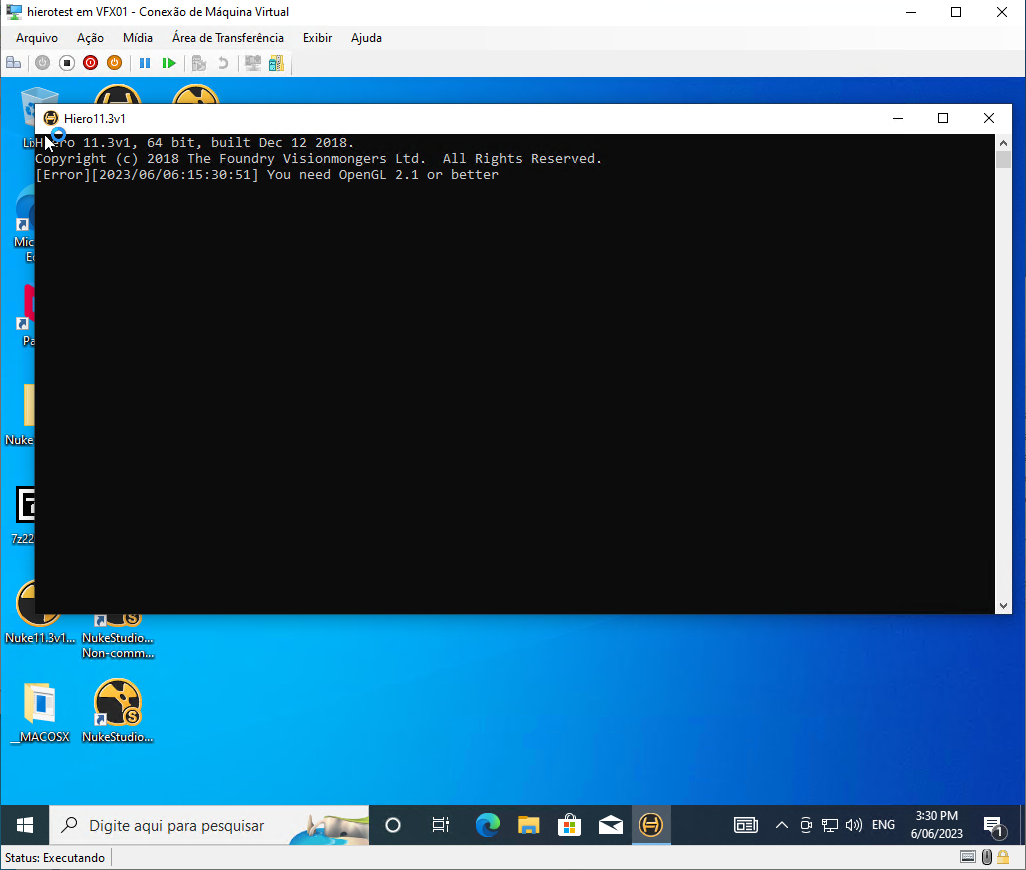The width and height of the screenshot is (1026, 870).
Task: Expand the hidden icons in the system tray
Action: click(782, 825)
